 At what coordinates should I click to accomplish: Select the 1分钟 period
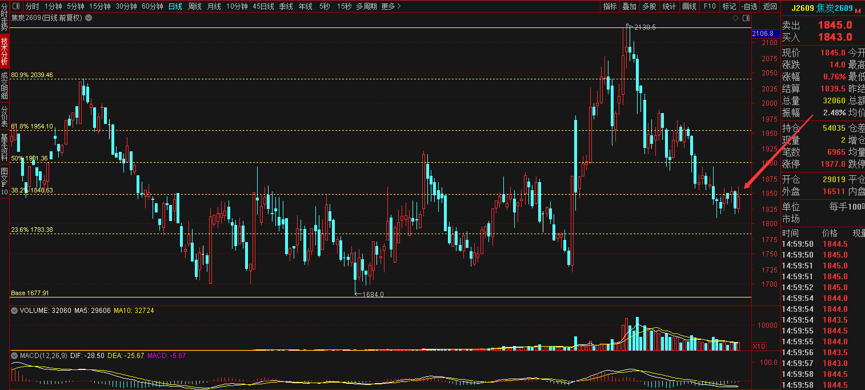point(54,7)
